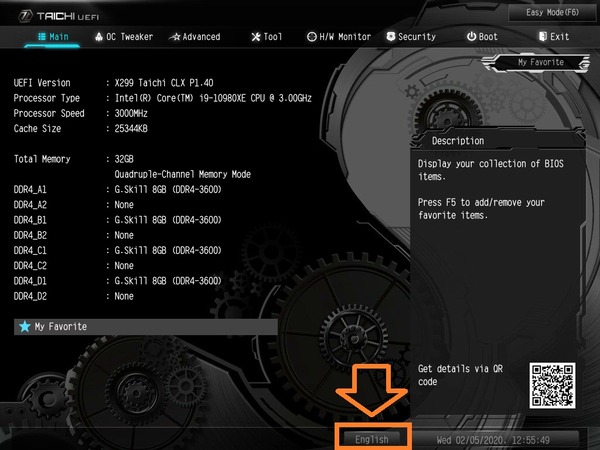This screenshot has width=600, height=450.
Task: Click the TAICHI UEFI logo
Action: [59, 16]
